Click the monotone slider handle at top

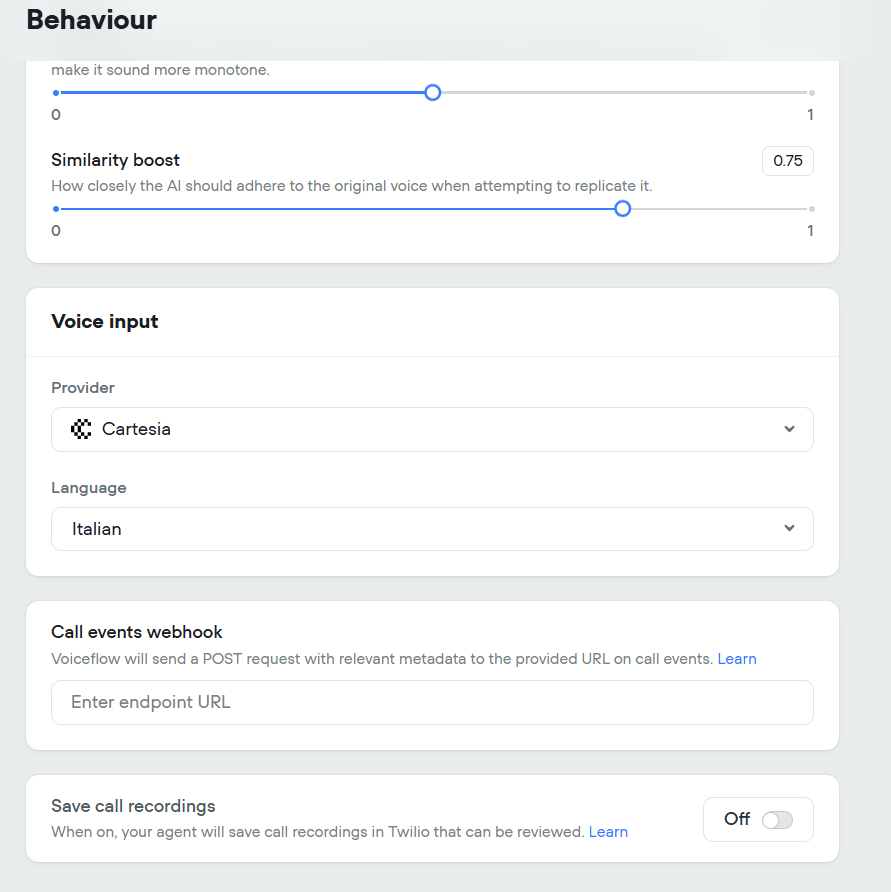tap(432, 93)
